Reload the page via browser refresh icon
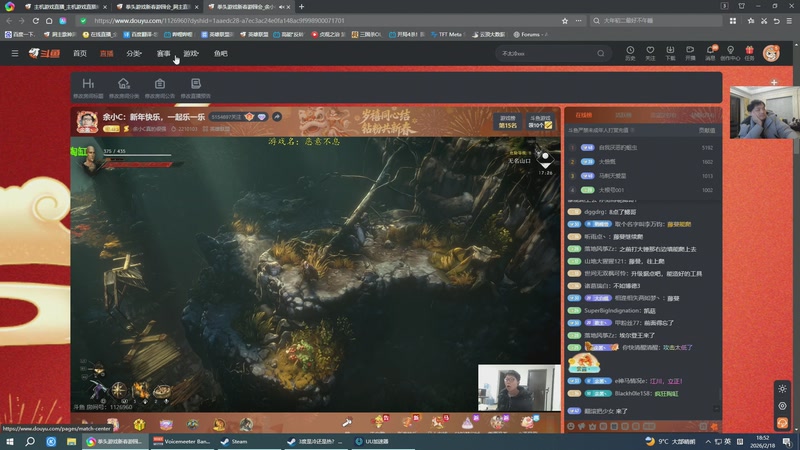Viewport: 800px width, 450px height. pyautogui.click(x=36, y=21)
